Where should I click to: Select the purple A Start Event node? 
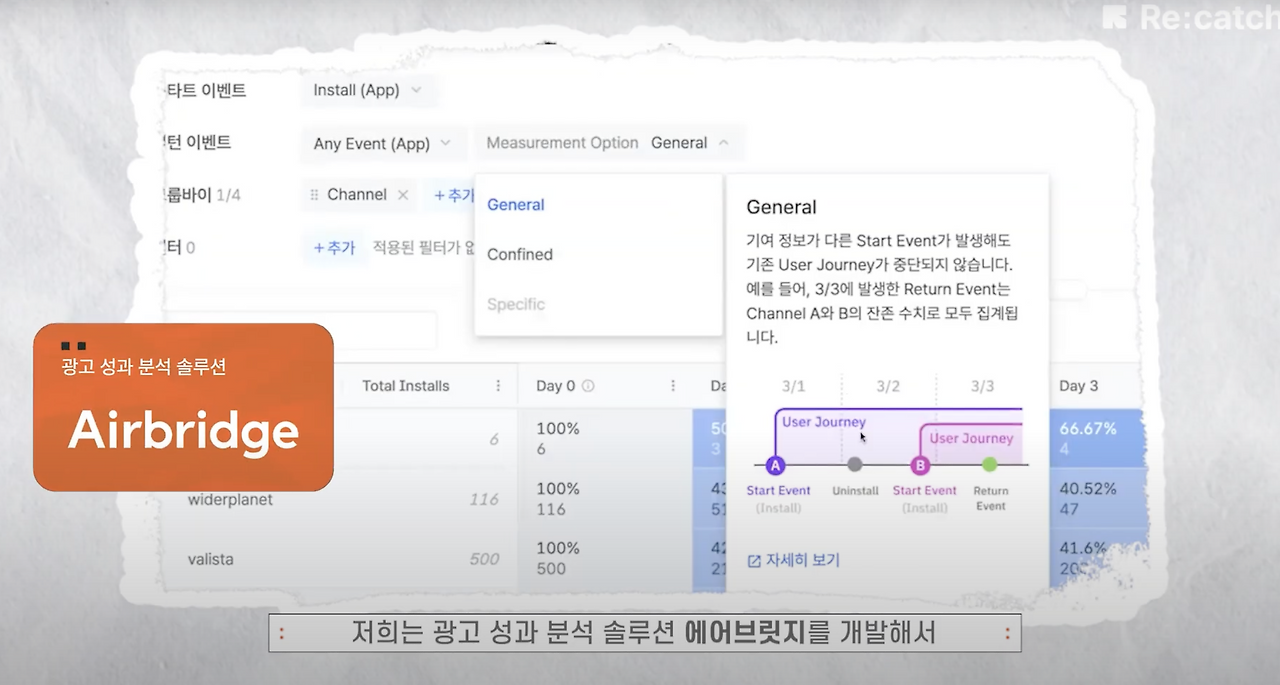pyautogui.click(x=774, y=465)
